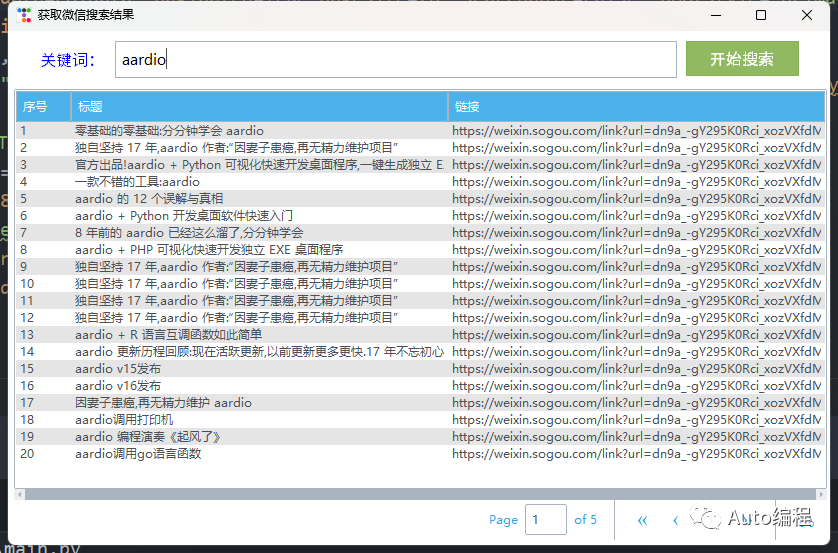Go to first page with double-left arrow
This screenshot has height=553, width=838.
642,520
